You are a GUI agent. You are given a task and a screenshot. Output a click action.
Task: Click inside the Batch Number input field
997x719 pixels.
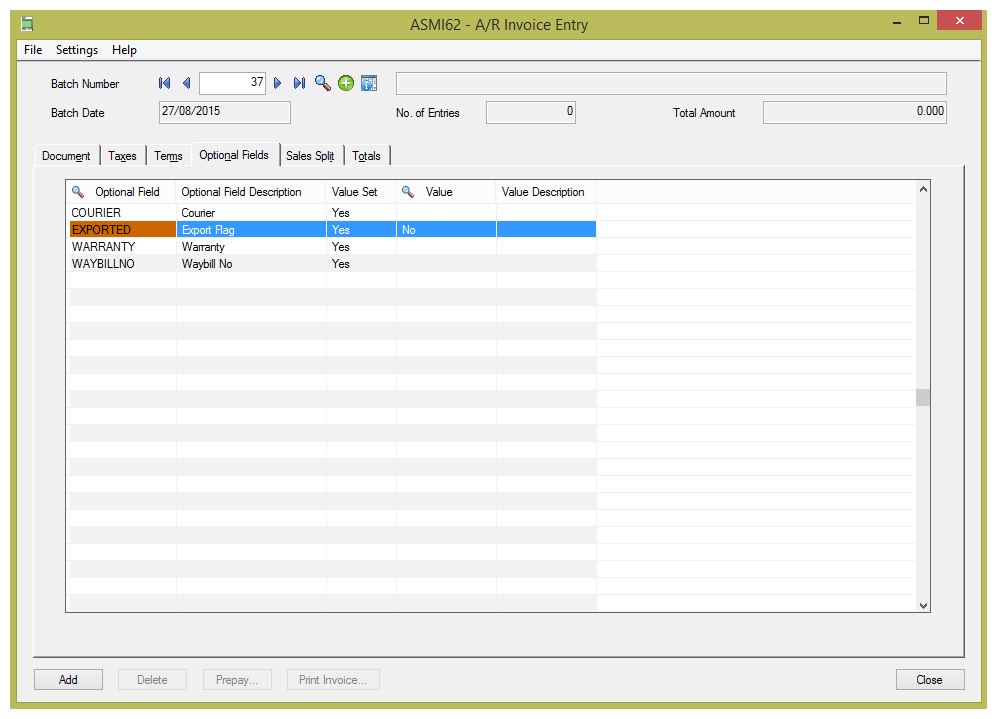coord(232,83)
